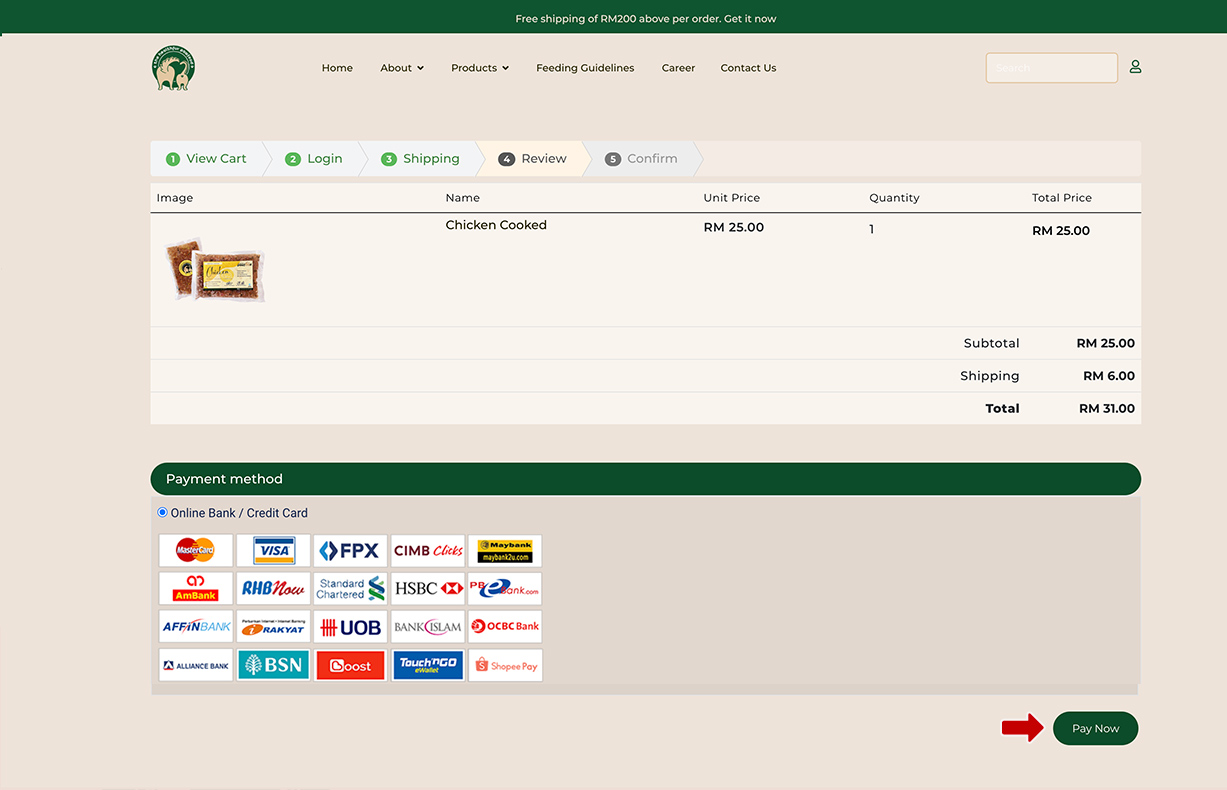This screenshot has width=1227, height=790.
Task: Select Online Bank / Credit Card radio button
Action: point(163,513)
